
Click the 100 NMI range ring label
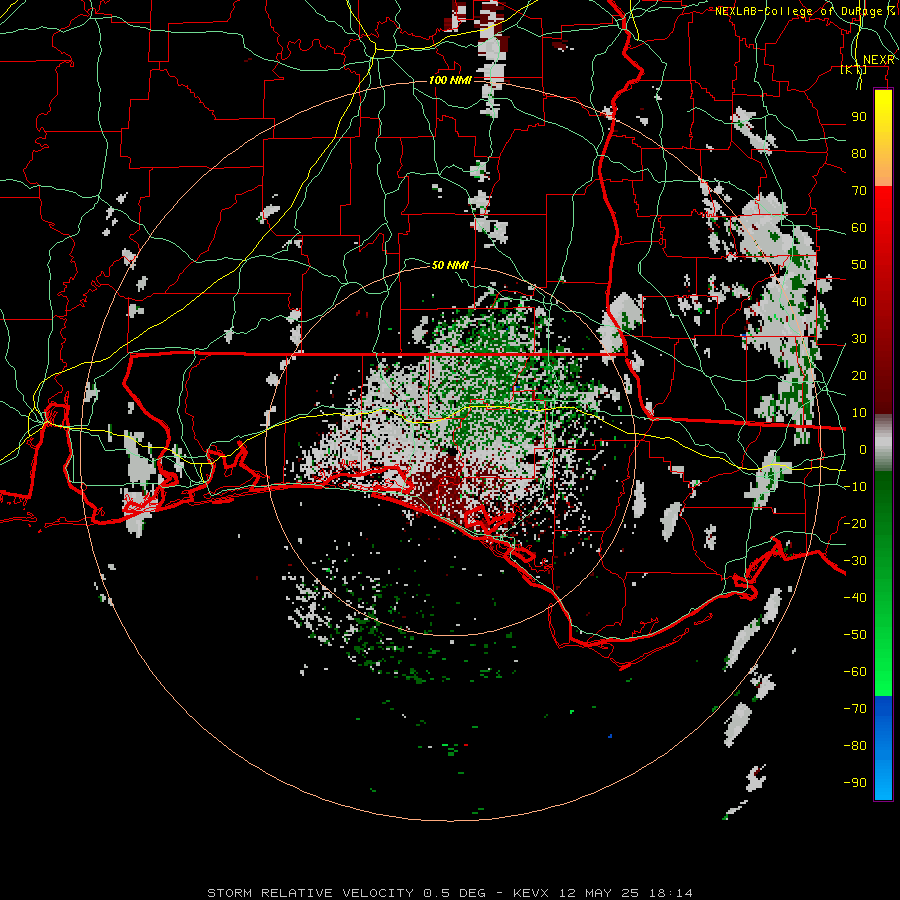tap(450, 80)
